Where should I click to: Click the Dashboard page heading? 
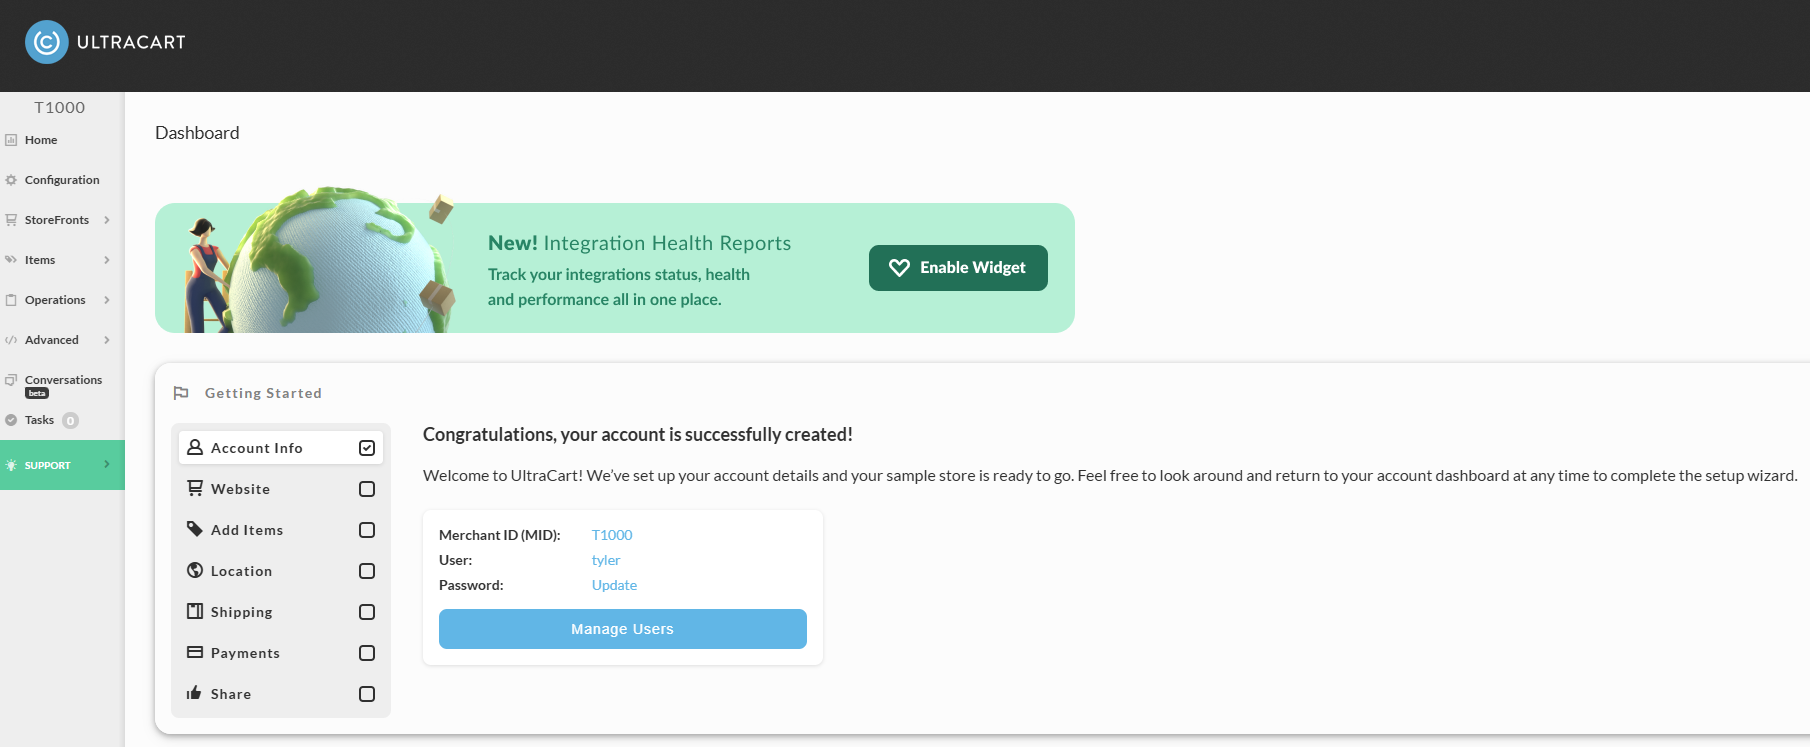click(197, 133)
